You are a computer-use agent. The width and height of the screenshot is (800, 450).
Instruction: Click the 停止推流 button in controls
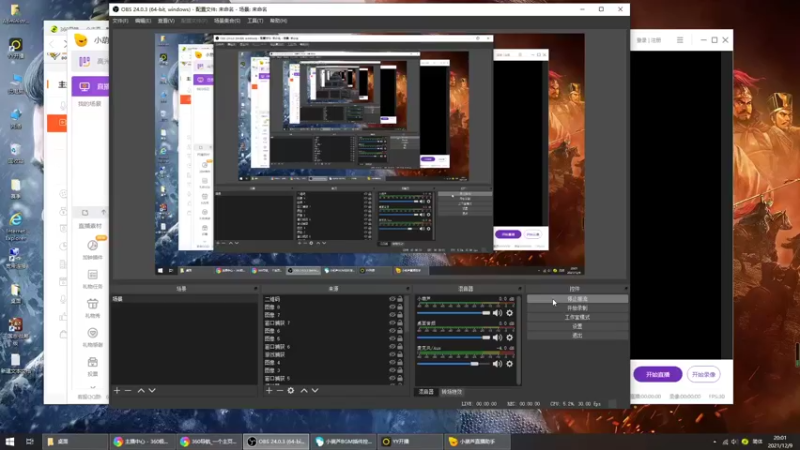577,299
